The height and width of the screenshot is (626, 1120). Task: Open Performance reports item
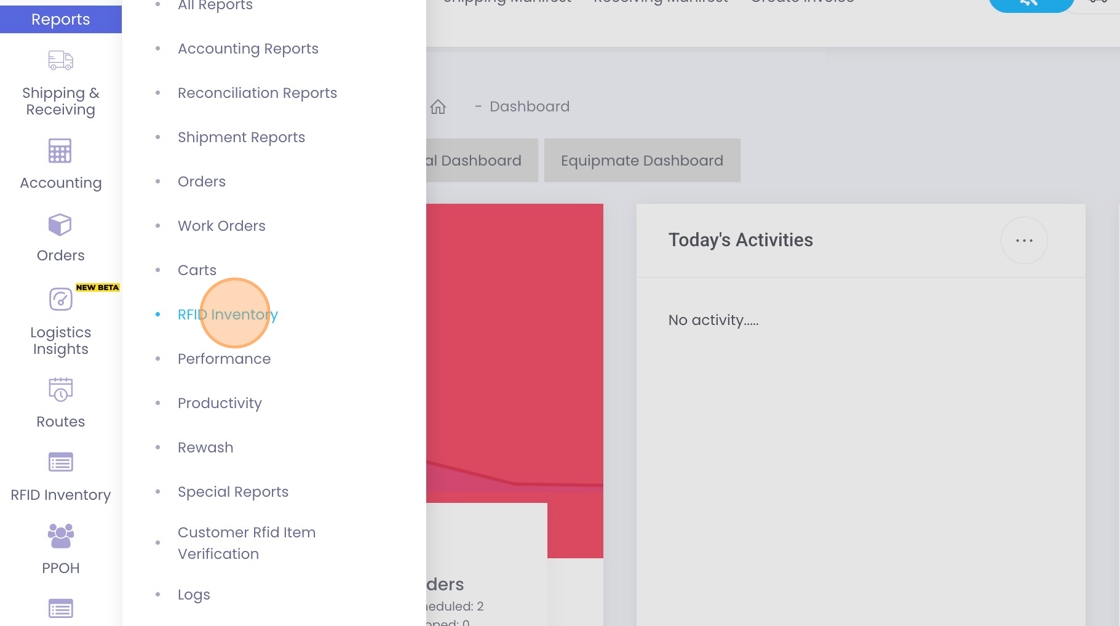click(x=224, y=359)
